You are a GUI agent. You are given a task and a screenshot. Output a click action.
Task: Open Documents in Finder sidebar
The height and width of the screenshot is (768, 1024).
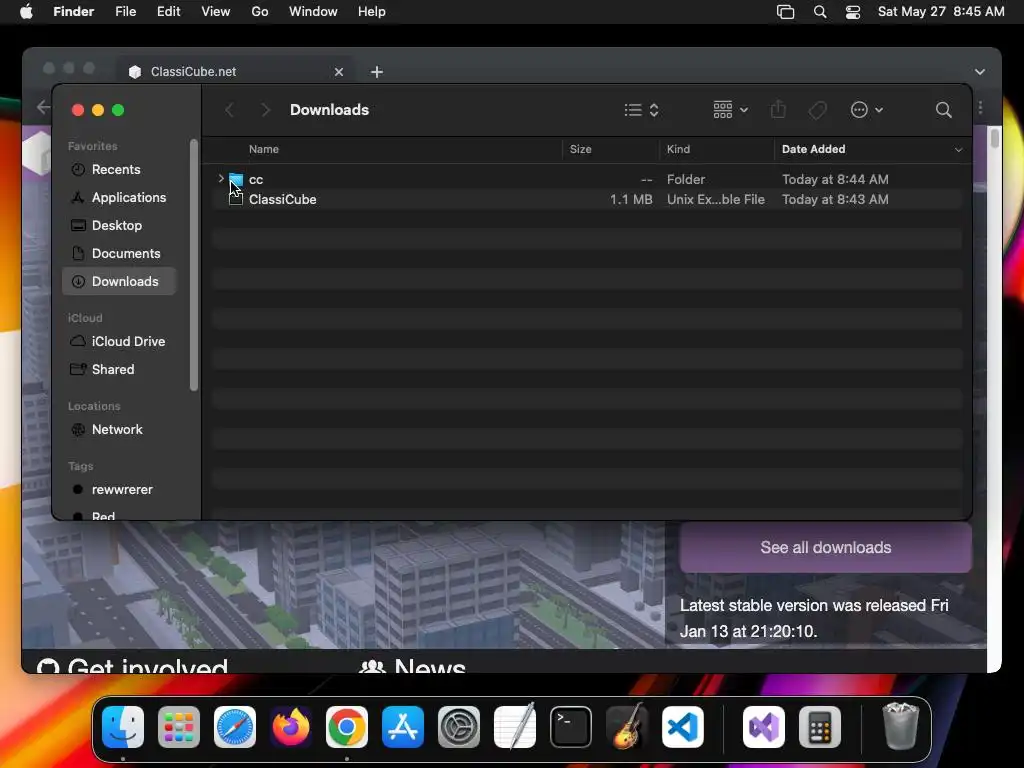point(125,253)
